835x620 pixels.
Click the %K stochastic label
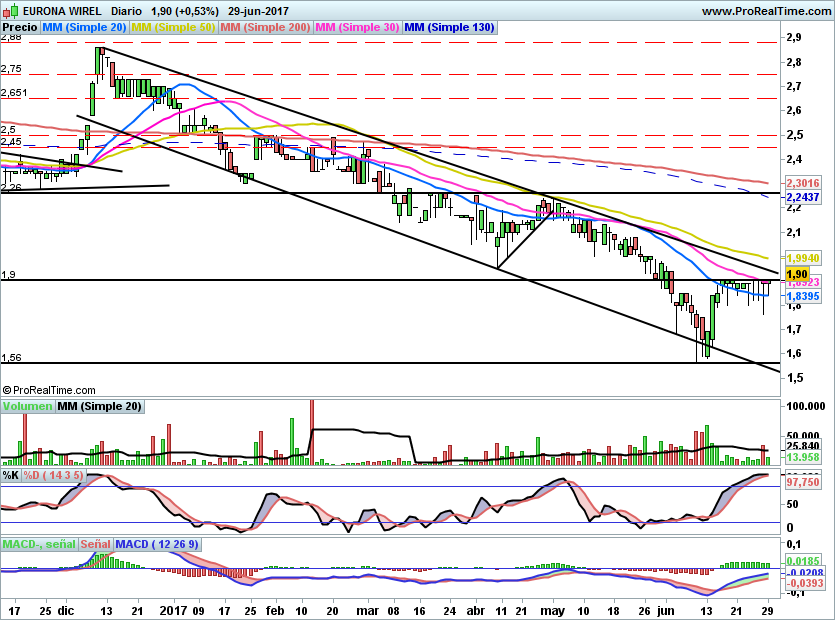[10, 474]
